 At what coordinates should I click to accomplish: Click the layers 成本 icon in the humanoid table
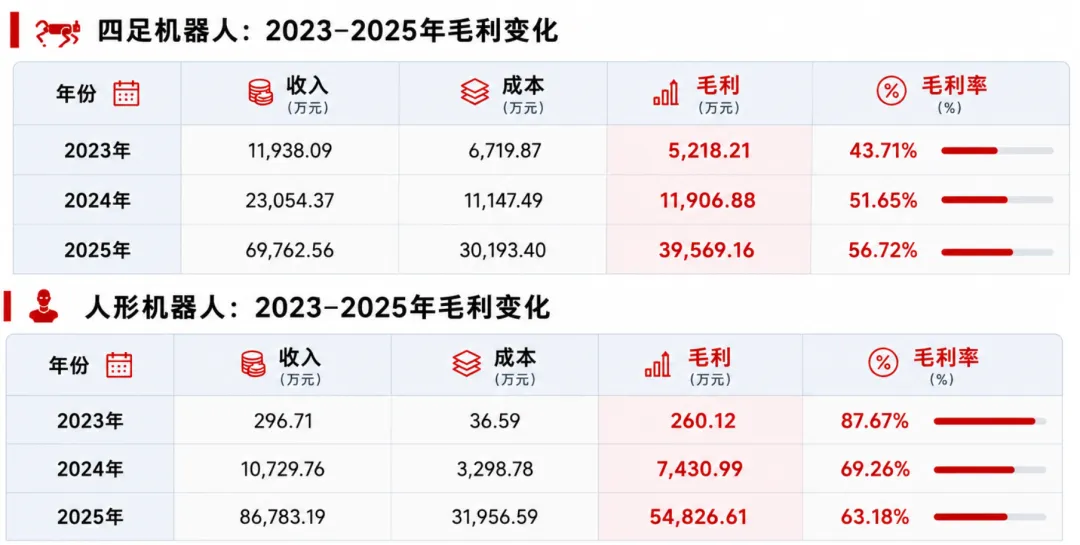pos(466,364)
